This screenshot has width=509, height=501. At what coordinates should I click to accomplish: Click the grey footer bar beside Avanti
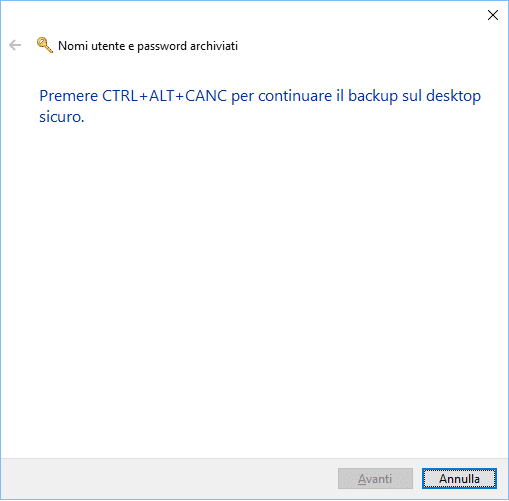pyautogui.click(x=167, y=478)
